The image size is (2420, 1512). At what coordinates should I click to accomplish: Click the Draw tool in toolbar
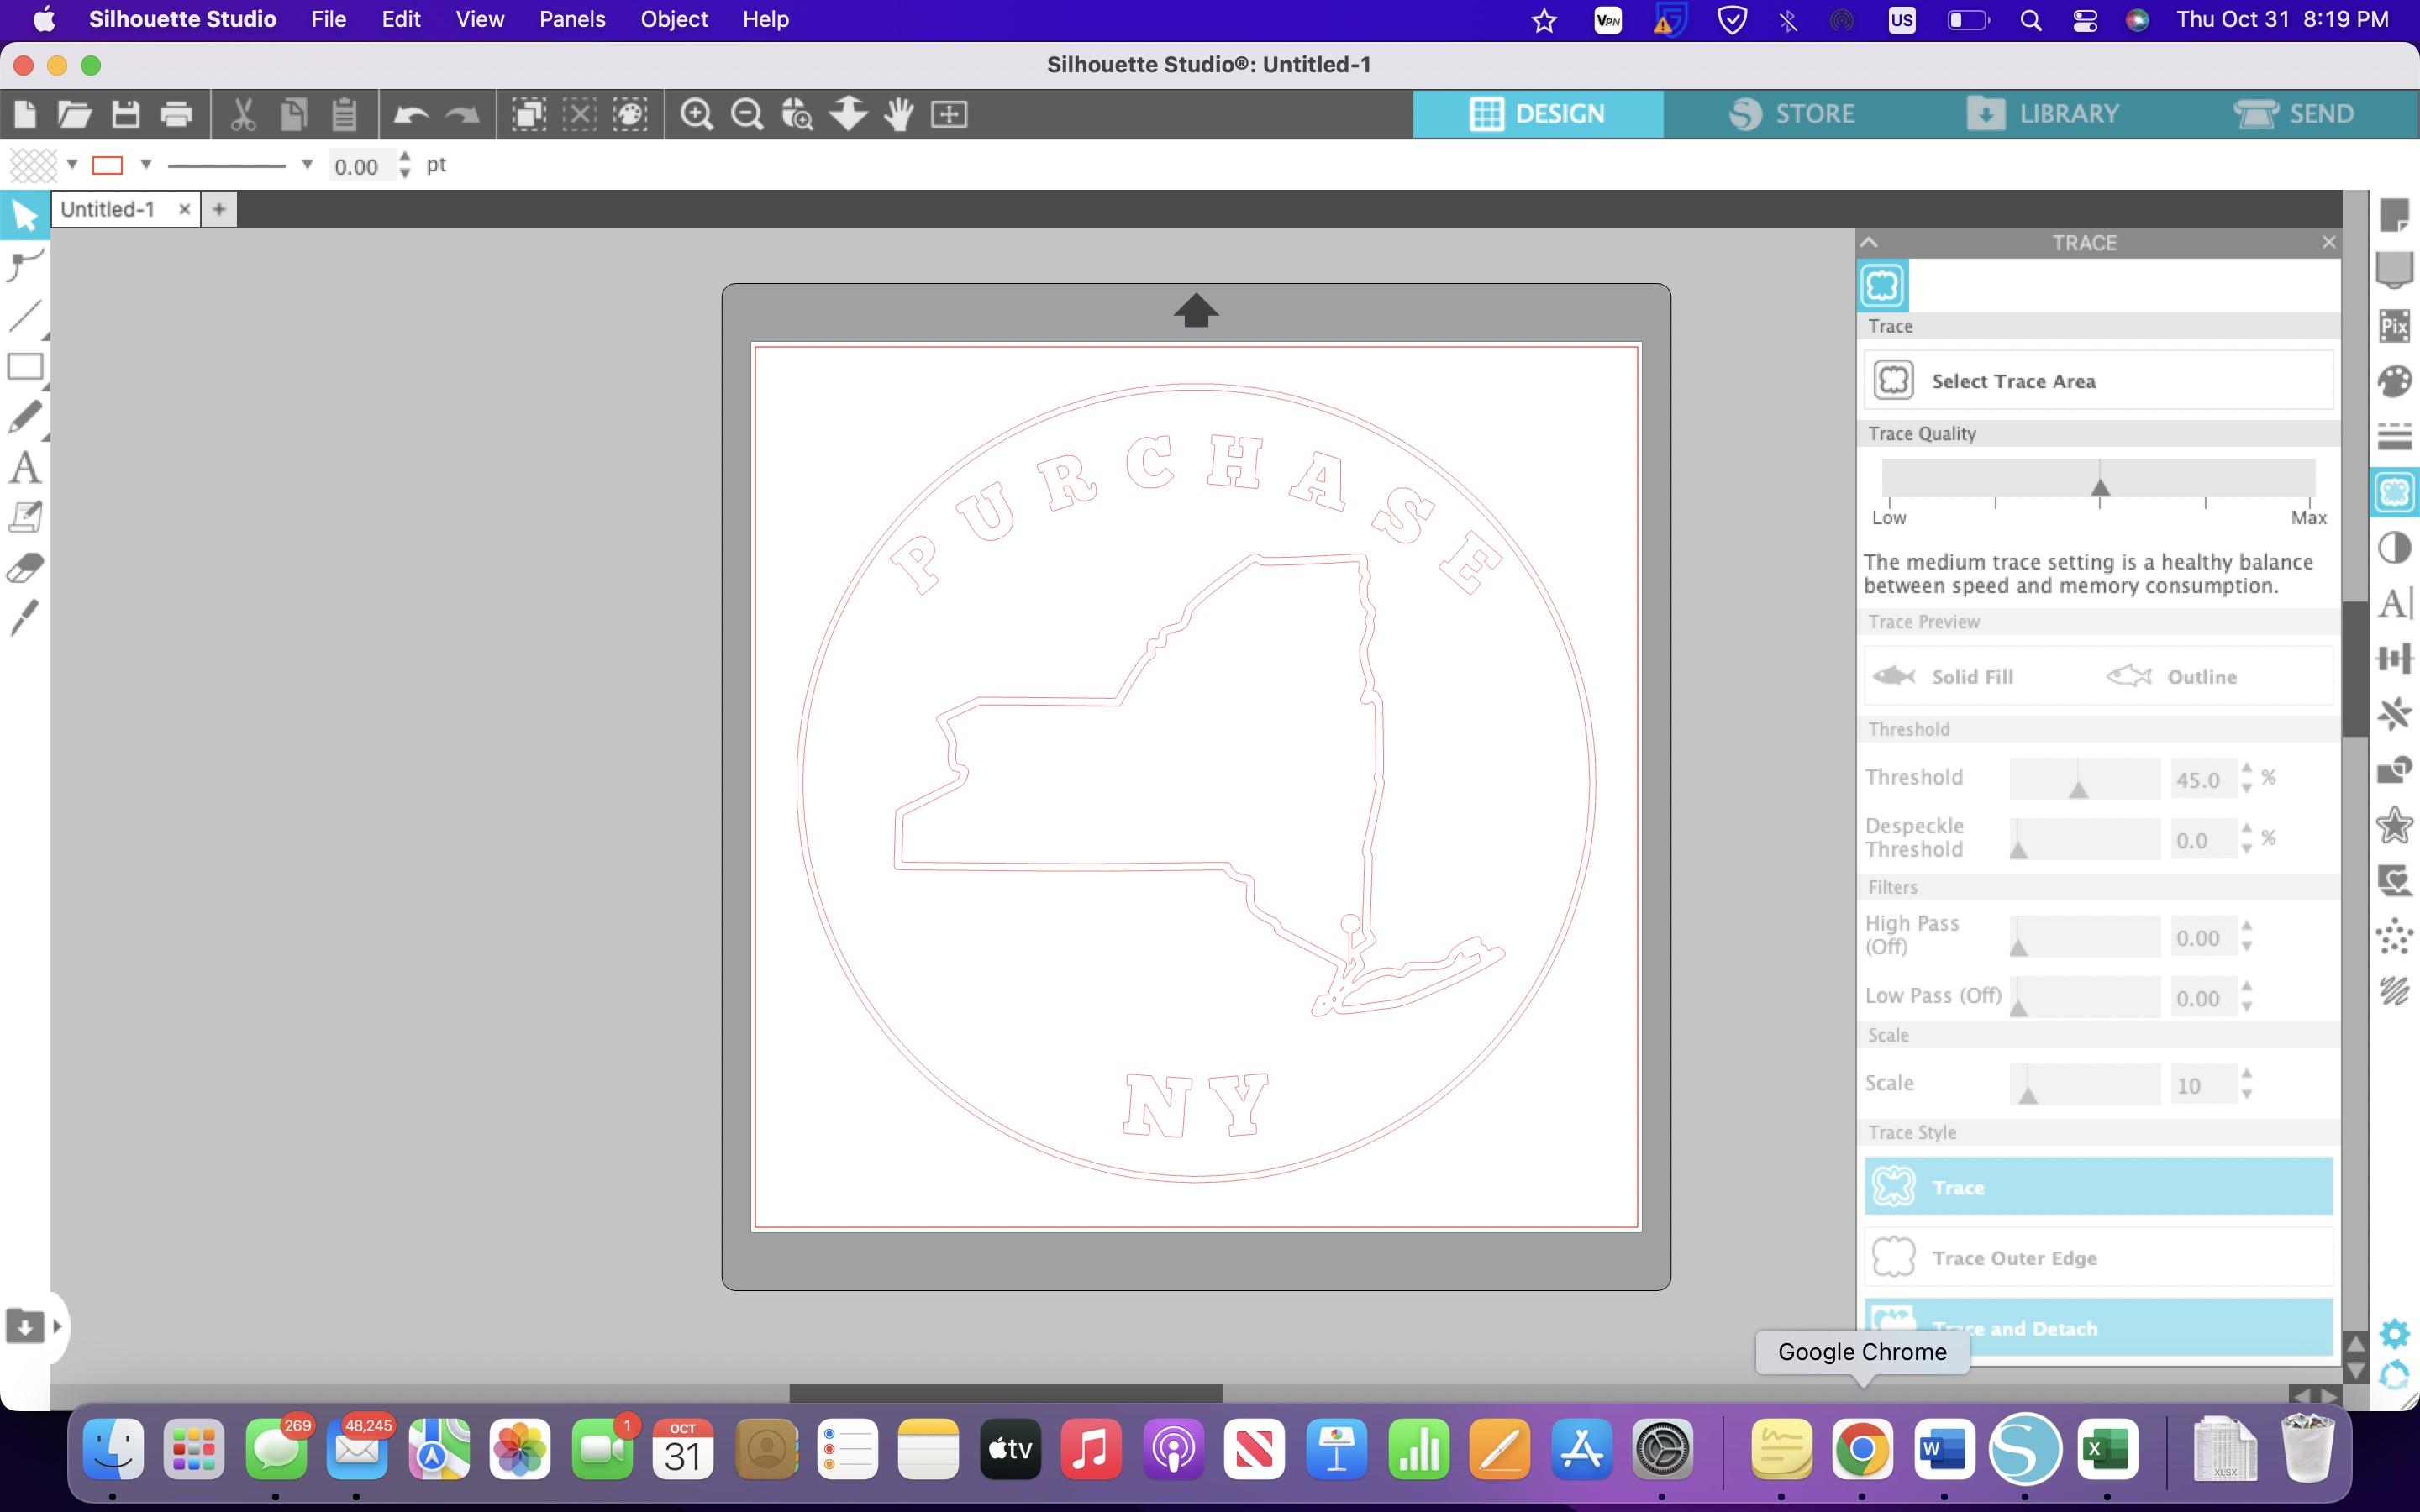click(24, 417)
